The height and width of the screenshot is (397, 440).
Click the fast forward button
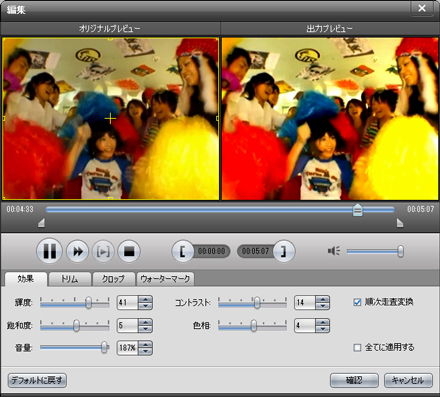pyautogui.click(x=78, y=251)
